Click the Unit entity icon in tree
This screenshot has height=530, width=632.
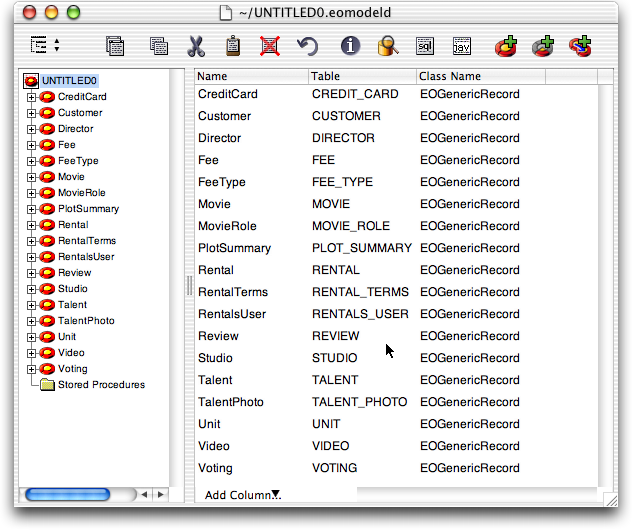click(47, 337)
